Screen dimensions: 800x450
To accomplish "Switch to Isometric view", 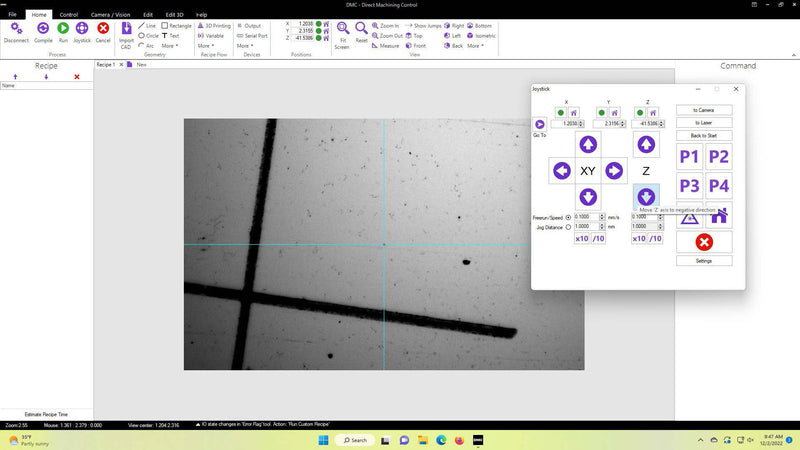I will (482, 36).
